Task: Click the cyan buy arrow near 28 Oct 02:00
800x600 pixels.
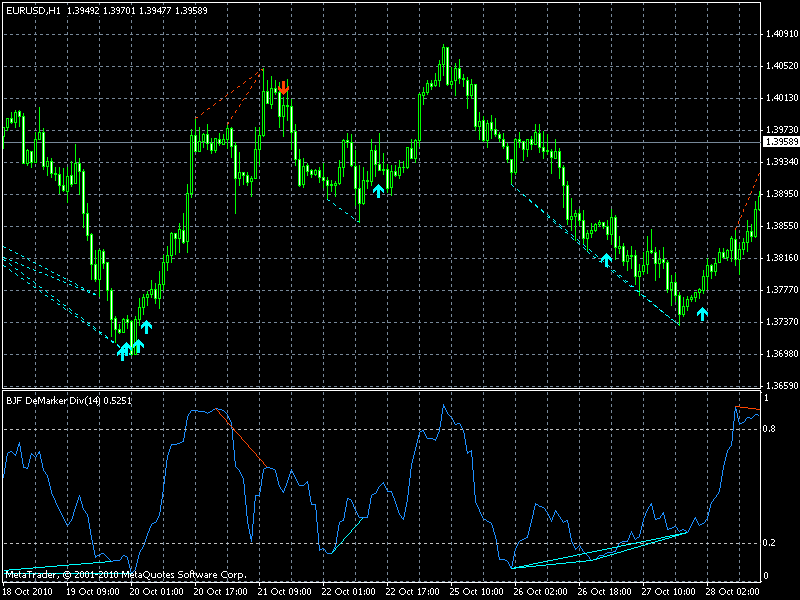Action: tap(703, 314)
